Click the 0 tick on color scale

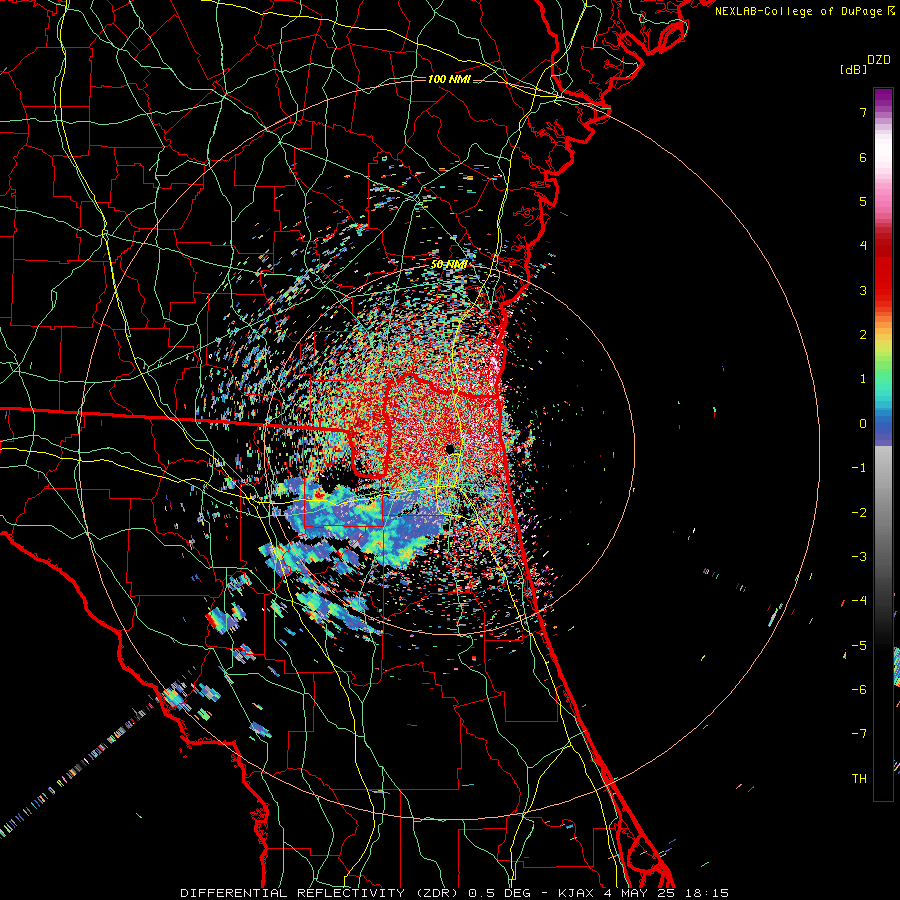click(863, 424)
